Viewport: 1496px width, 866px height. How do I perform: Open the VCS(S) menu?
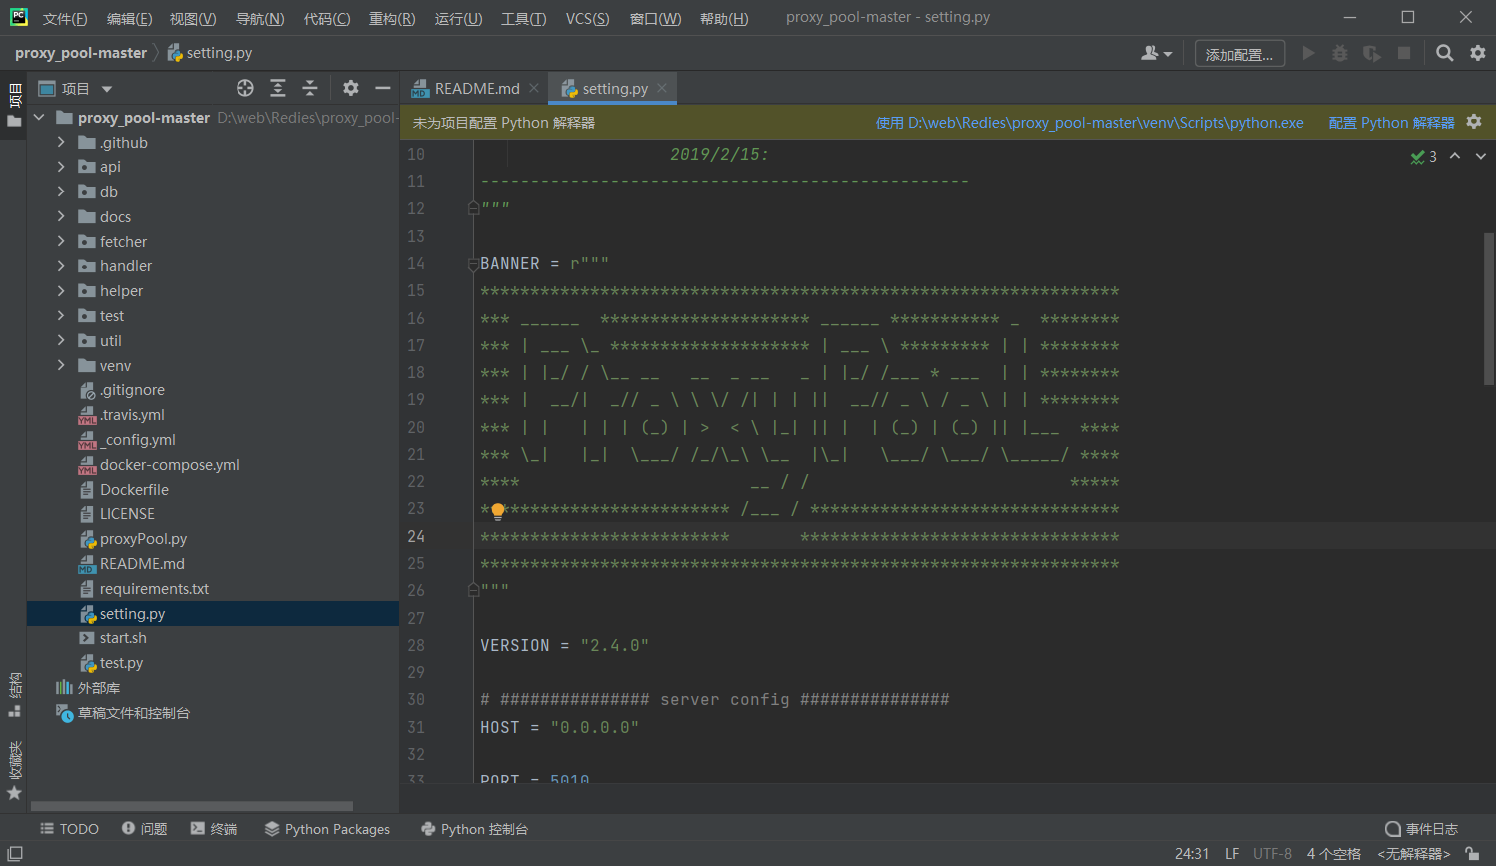587,18
